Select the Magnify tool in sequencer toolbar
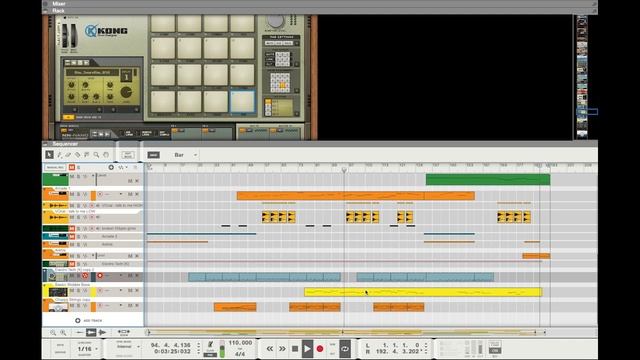The height and width of the screenshot is (360, 640). 96,155
